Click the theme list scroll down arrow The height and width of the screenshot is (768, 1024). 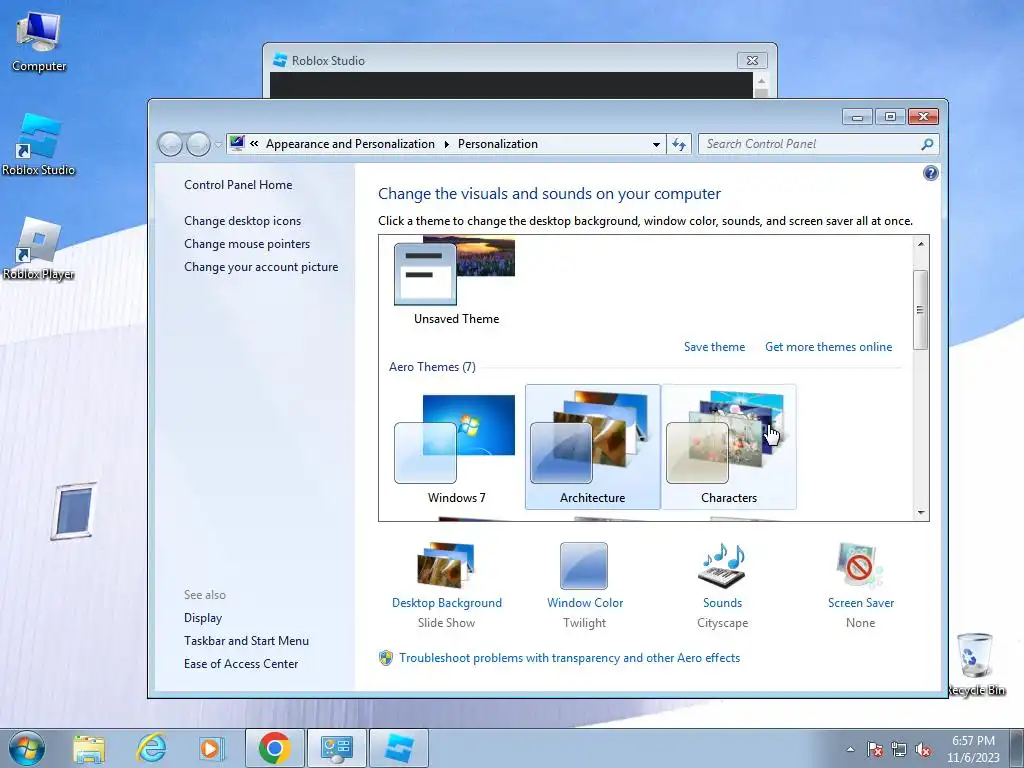[921, 513]
